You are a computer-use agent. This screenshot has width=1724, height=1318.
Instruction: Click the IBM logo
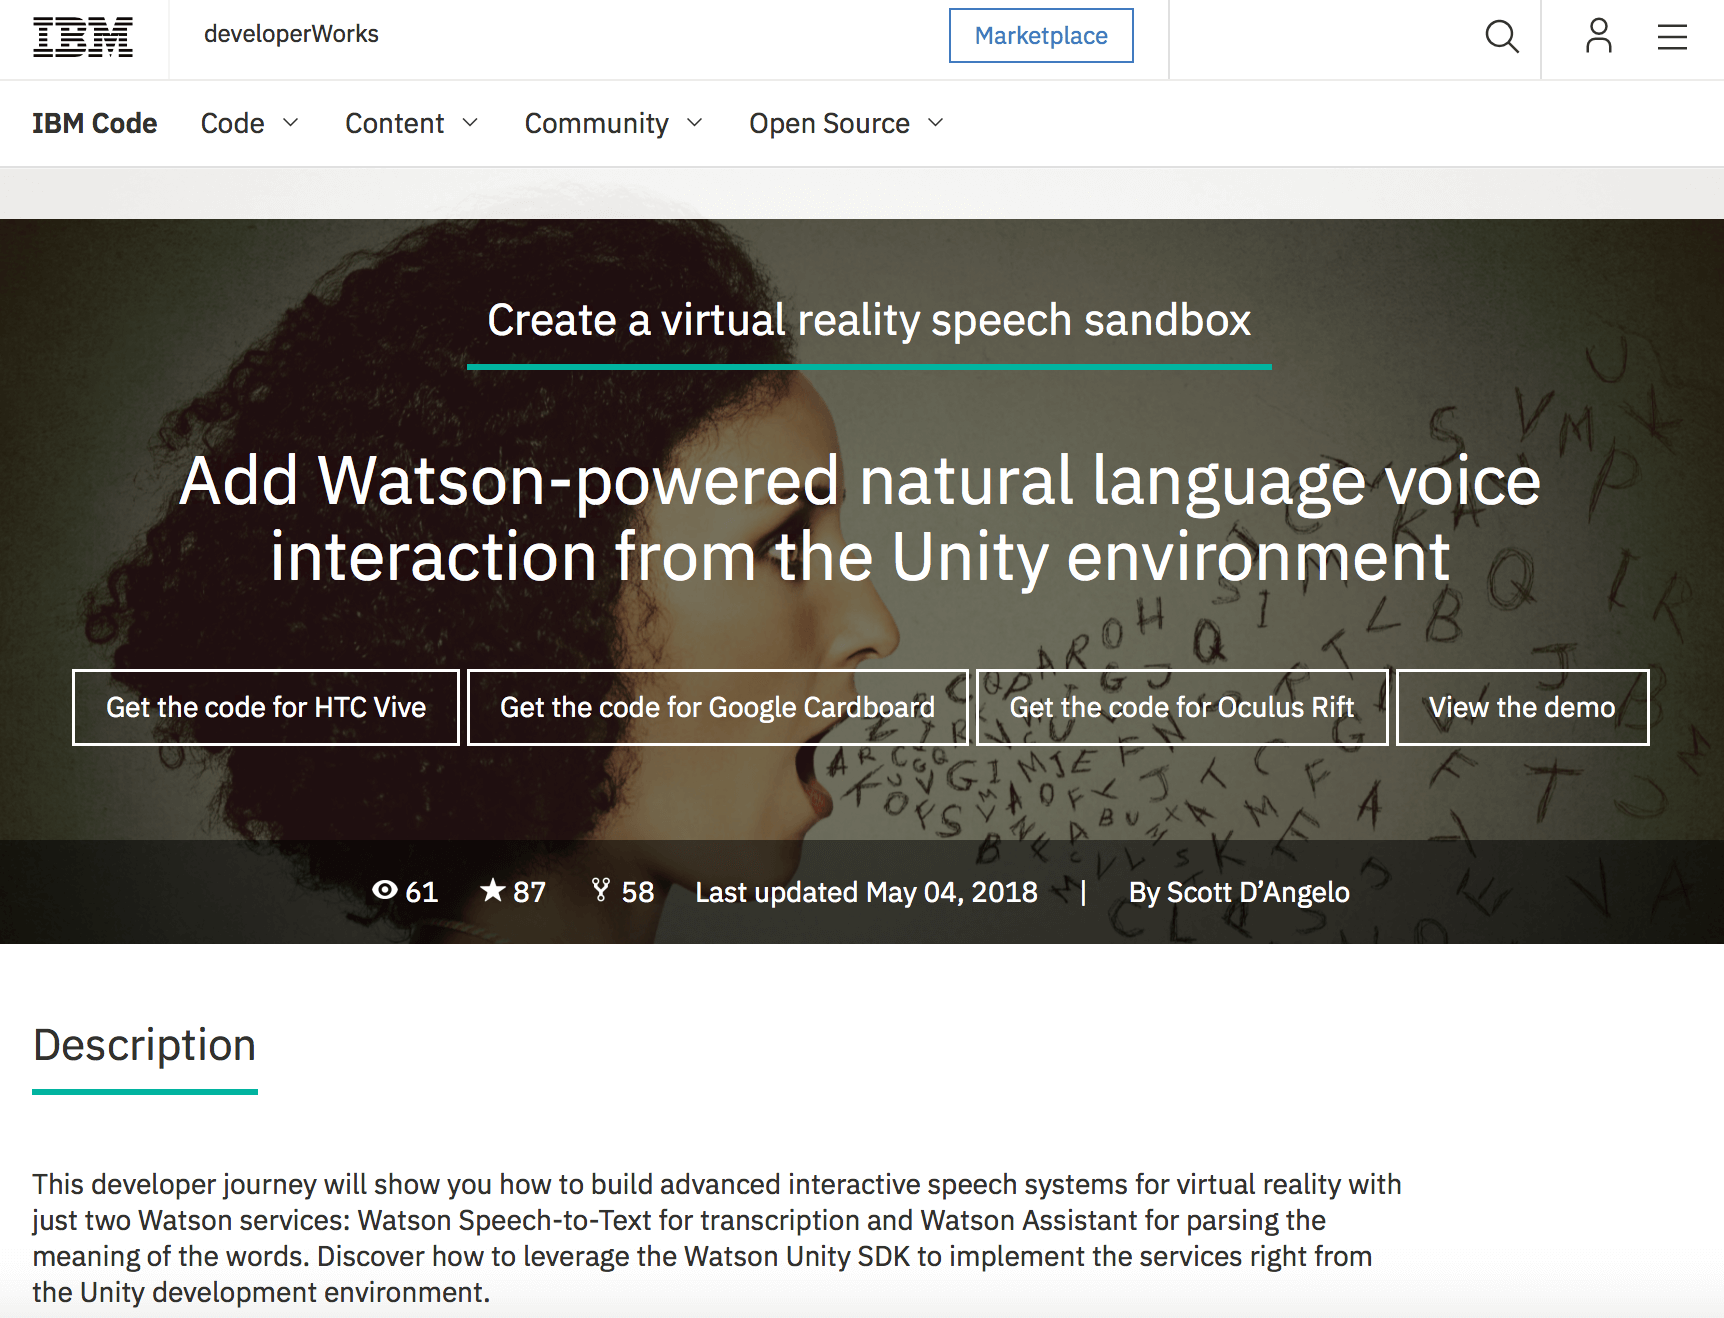(x=83, y=37)
